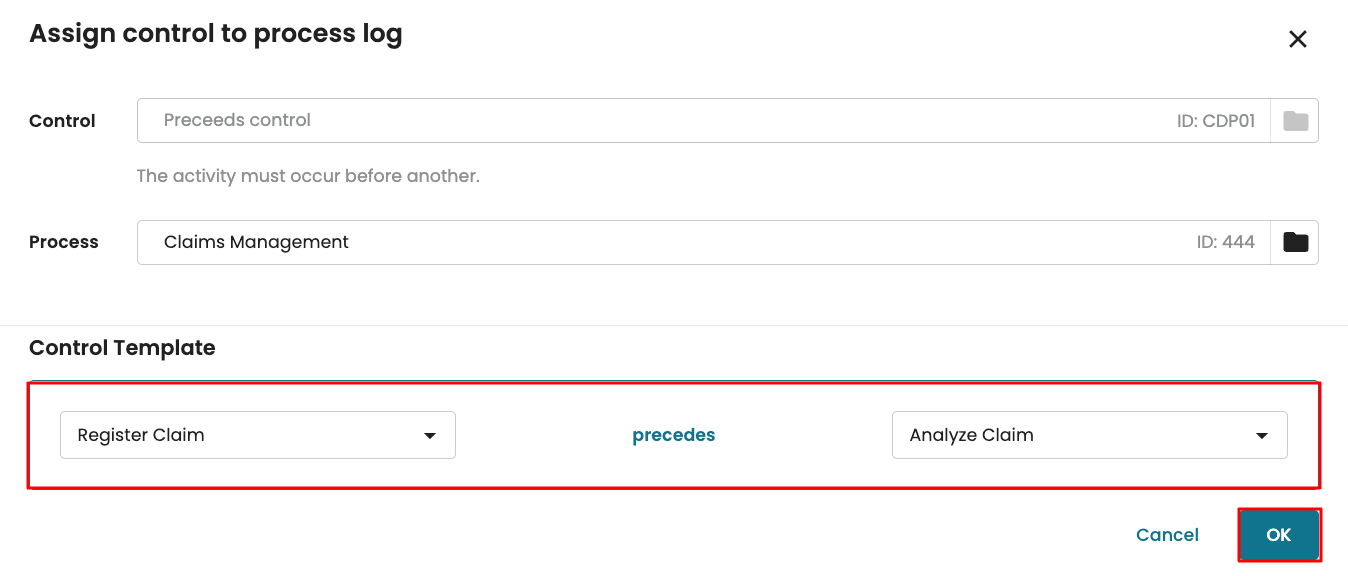Click the precedes relation link
The width and height of the screenshot is (1348, 576).
point(673,435)
